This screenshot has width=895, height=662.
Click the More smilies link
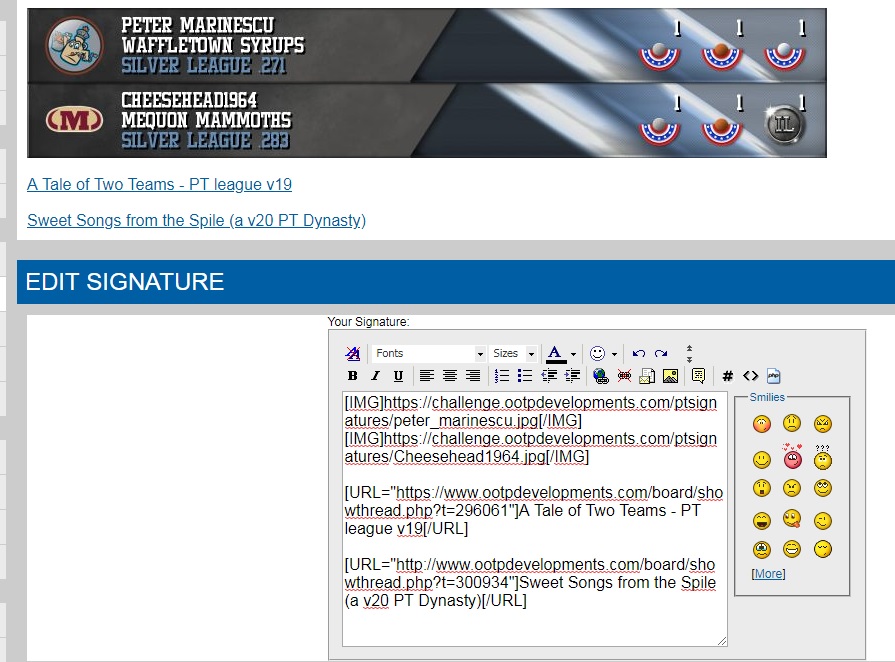(x=768, y=574)
